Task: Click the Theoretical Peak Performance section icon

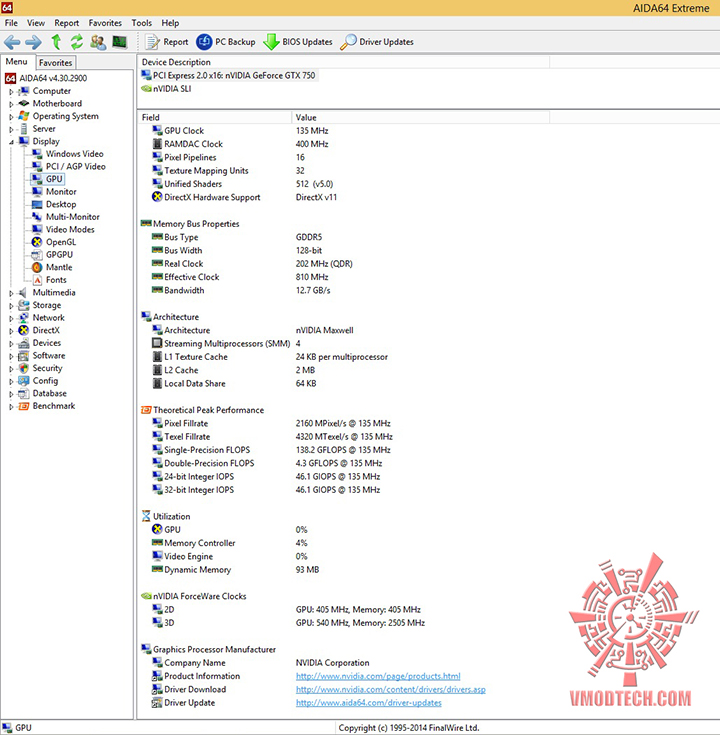Action: click(146, 410)
